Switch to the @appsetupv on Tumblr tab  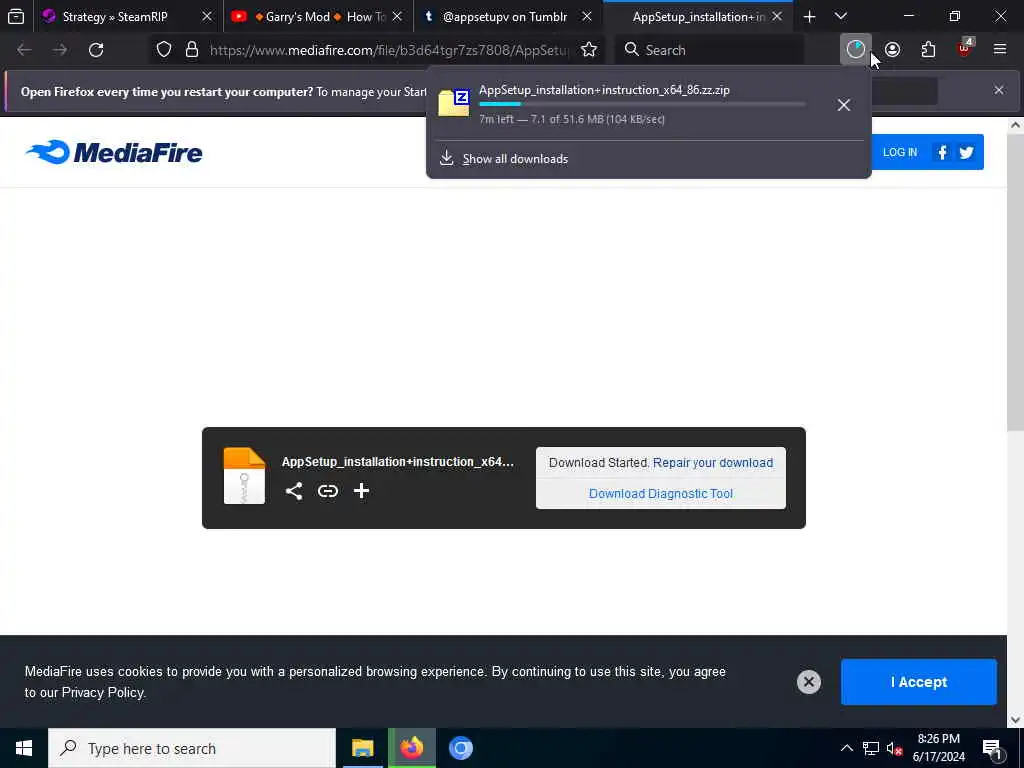tap(508, 16)
